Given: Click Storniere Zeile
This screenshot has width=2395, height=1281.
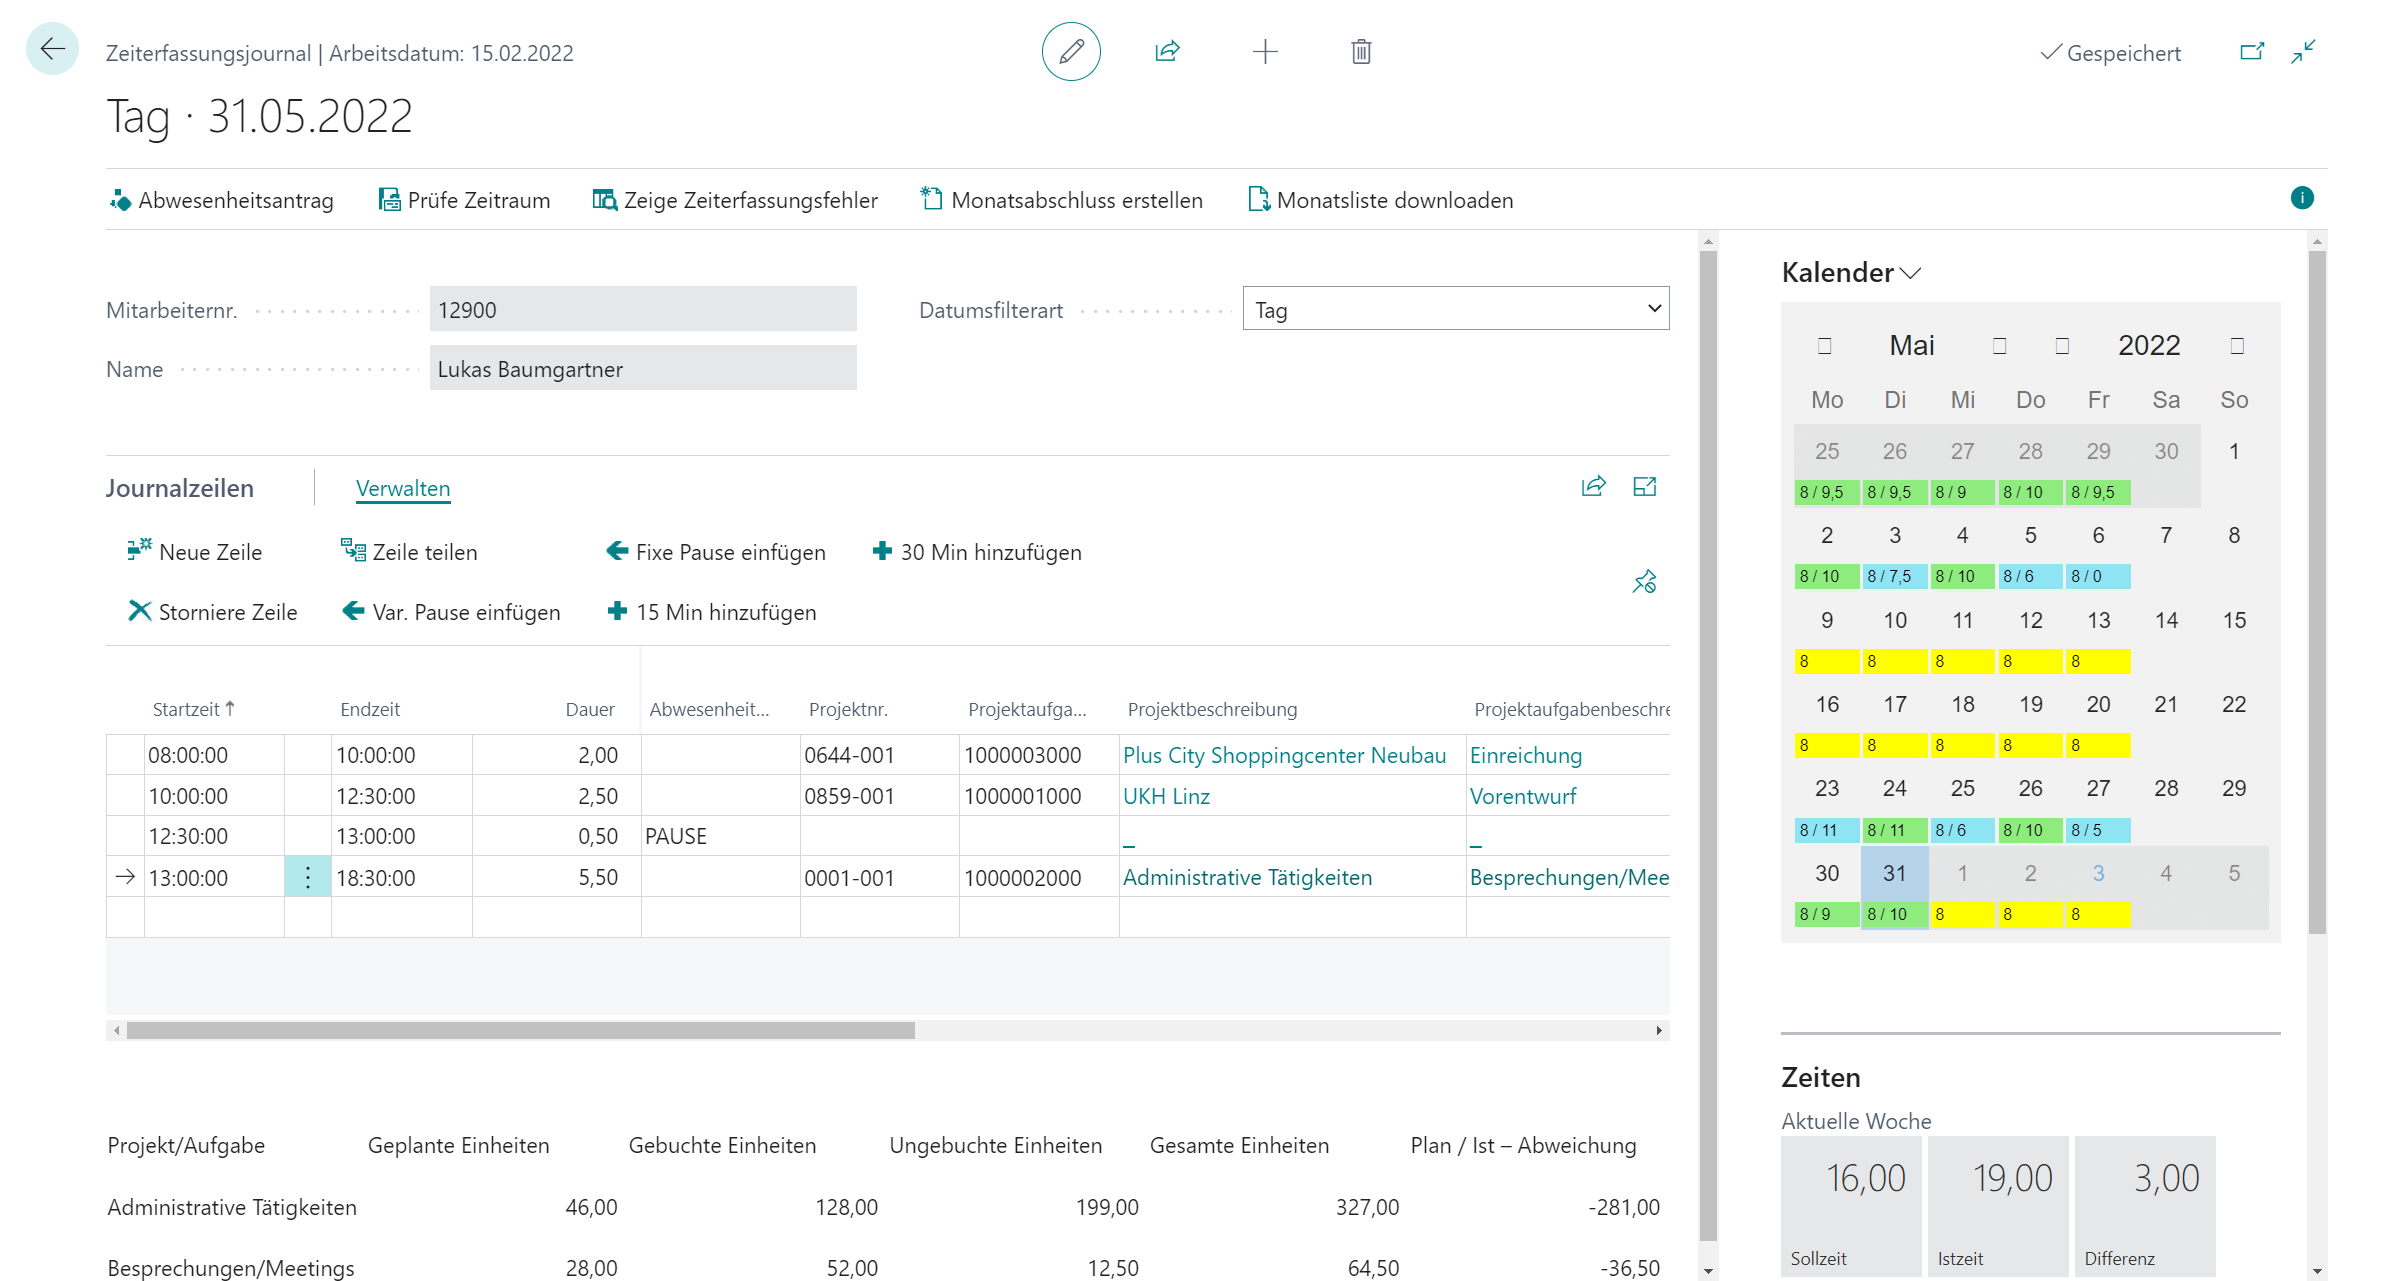Looking at the screenshot, I should pyautogui.click(x=213, y=612).
